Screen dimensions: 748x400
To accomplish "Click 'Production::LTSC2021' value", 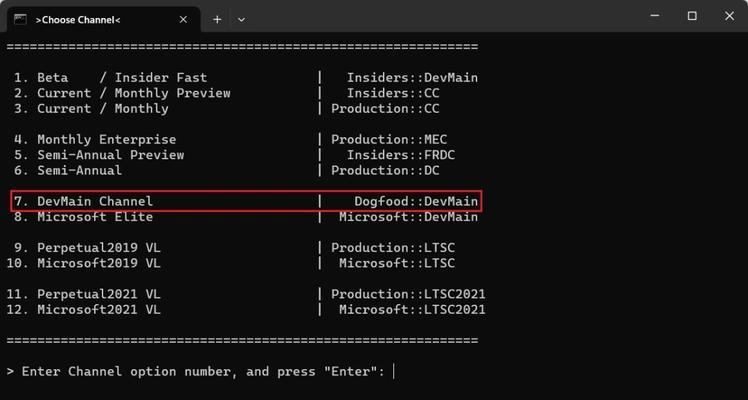I will click(408, 294).
